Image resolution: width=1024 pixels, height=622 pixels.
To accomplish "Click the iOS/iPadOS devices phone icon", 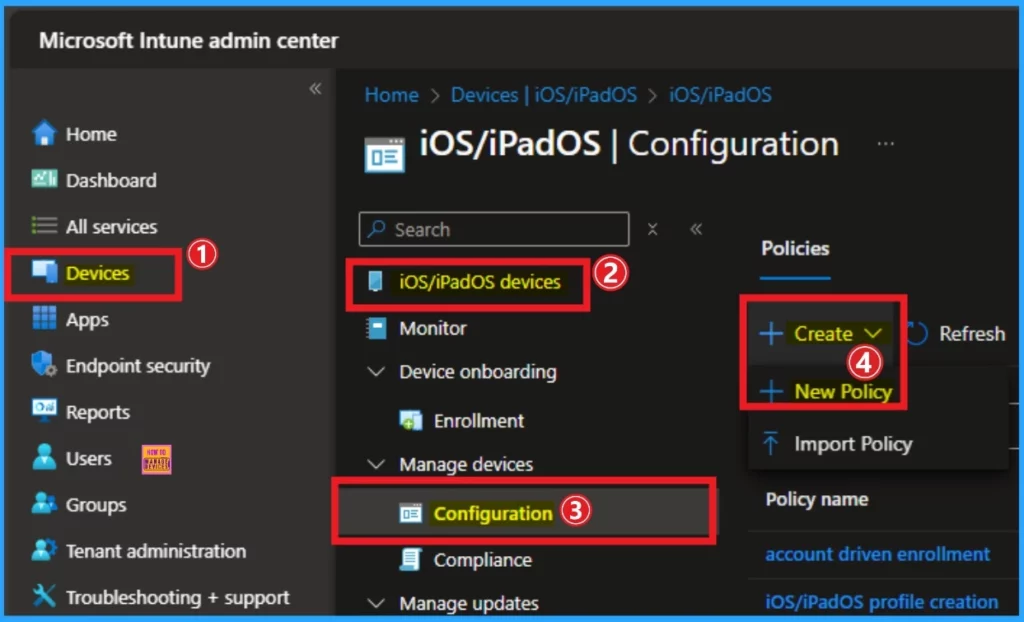I will coord(376,282).
